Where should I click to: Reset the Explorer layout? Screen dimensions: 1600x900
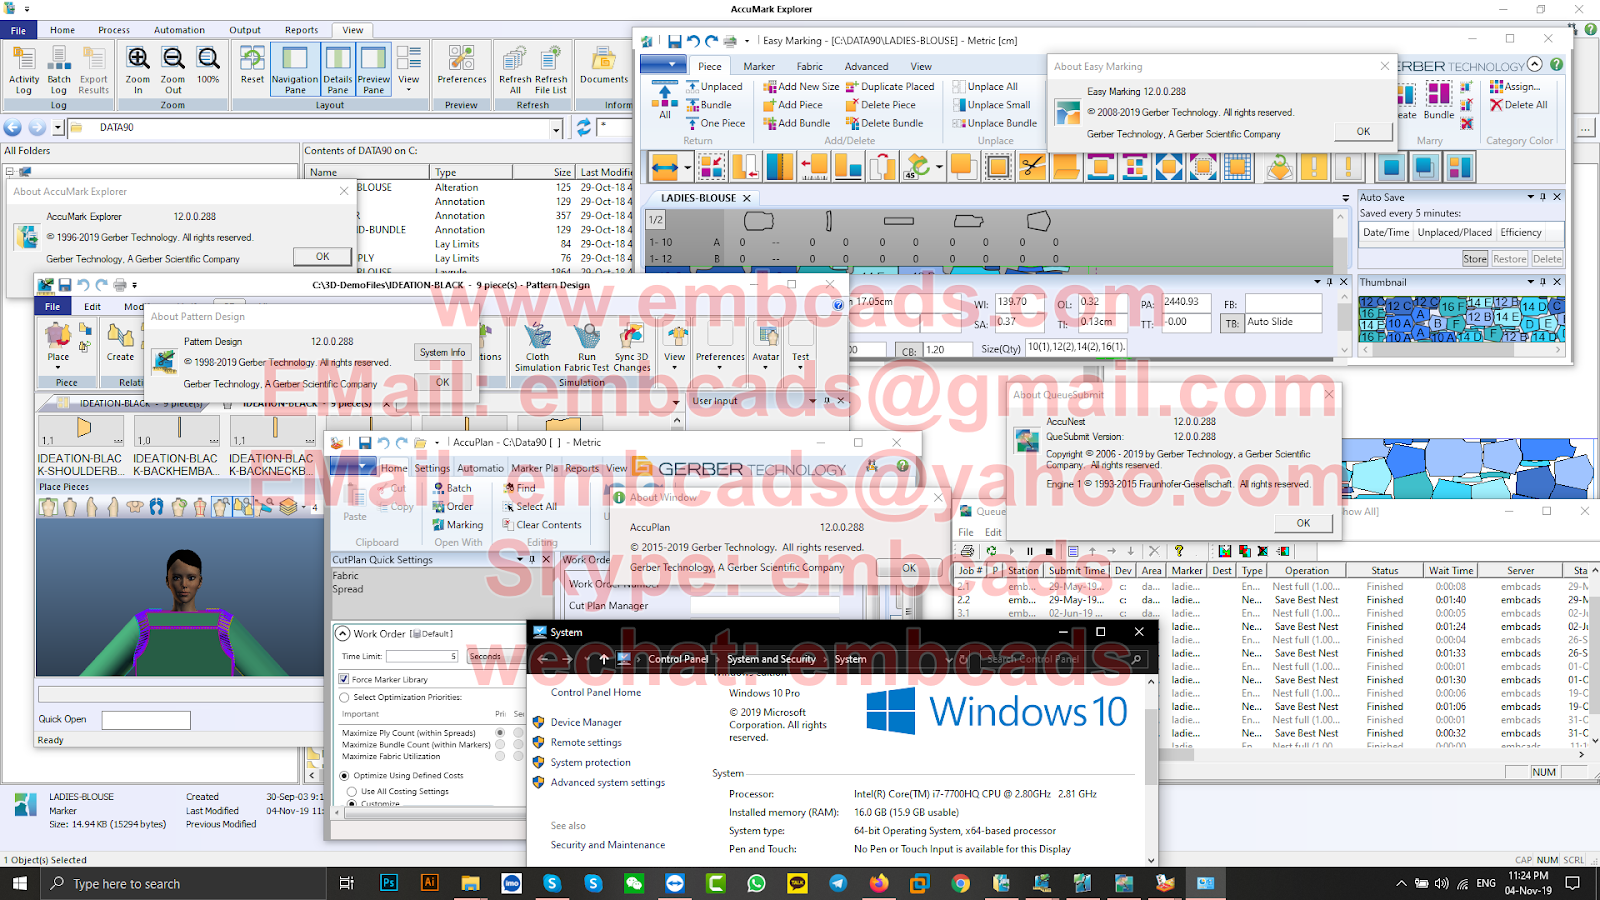pos(252,66)
